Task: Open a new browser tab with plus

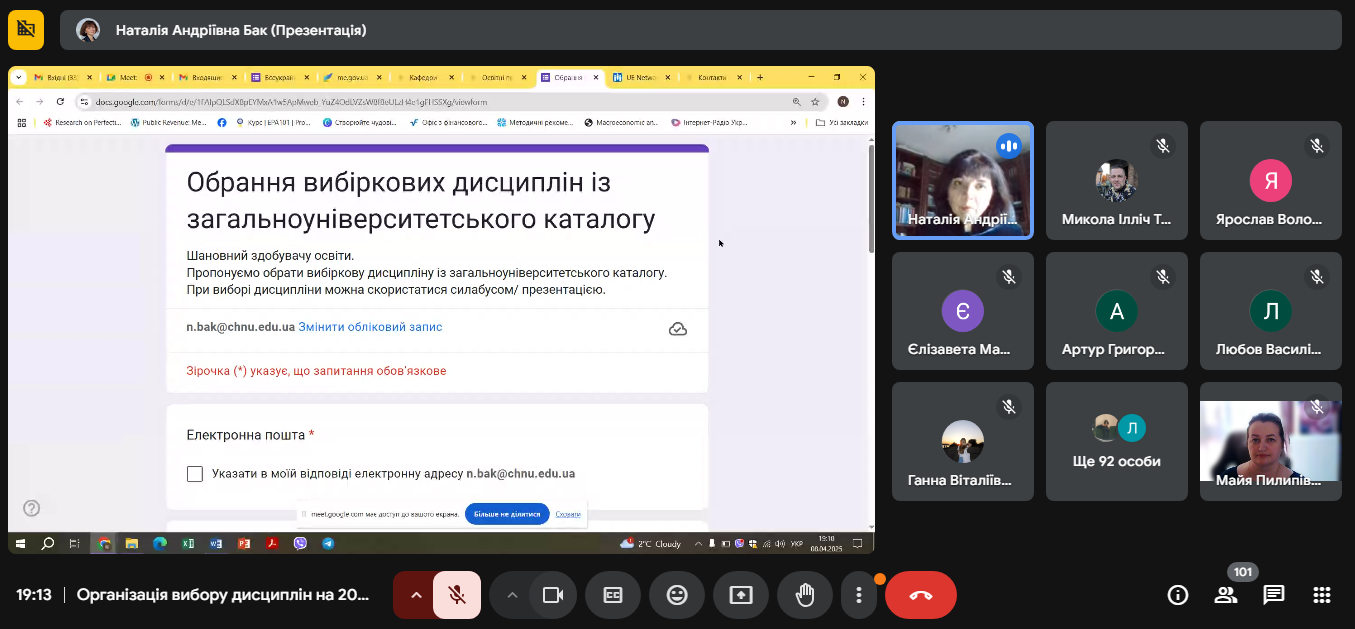Action: tap(760, 77)
